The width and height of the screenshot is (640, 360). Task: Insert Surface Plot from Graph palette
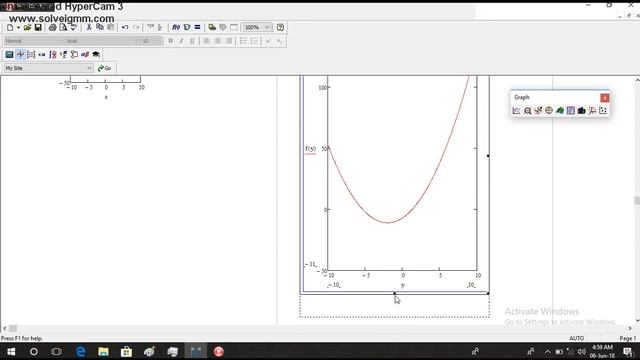click(x=560, y=111)
